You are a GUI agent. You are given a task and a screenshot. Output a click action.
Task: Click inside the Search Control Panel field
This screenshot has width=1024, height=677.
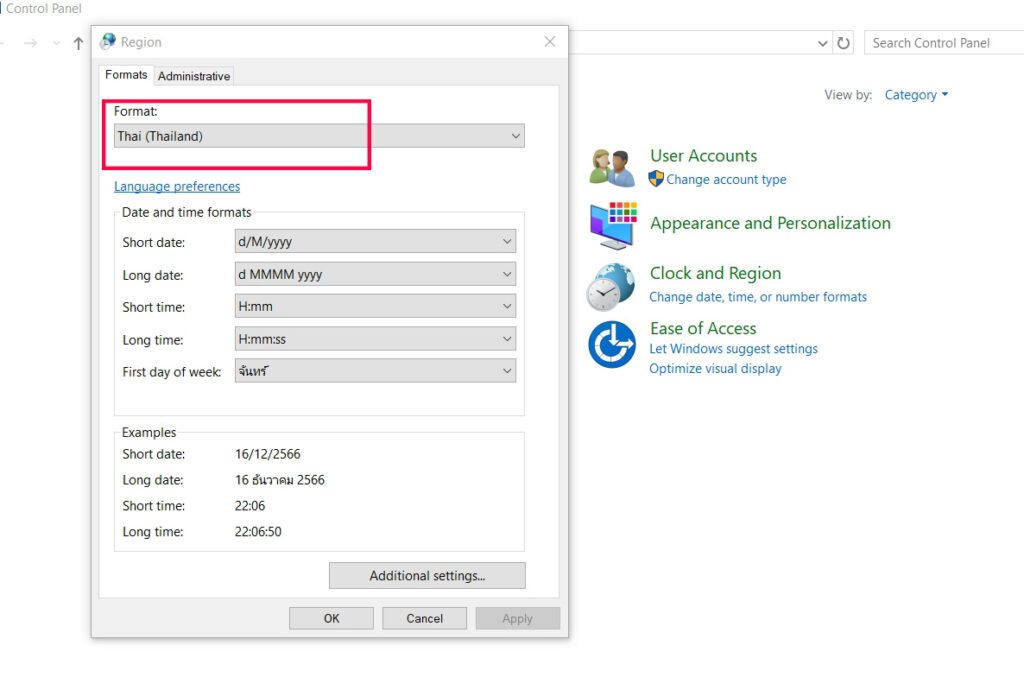point(940,42)
